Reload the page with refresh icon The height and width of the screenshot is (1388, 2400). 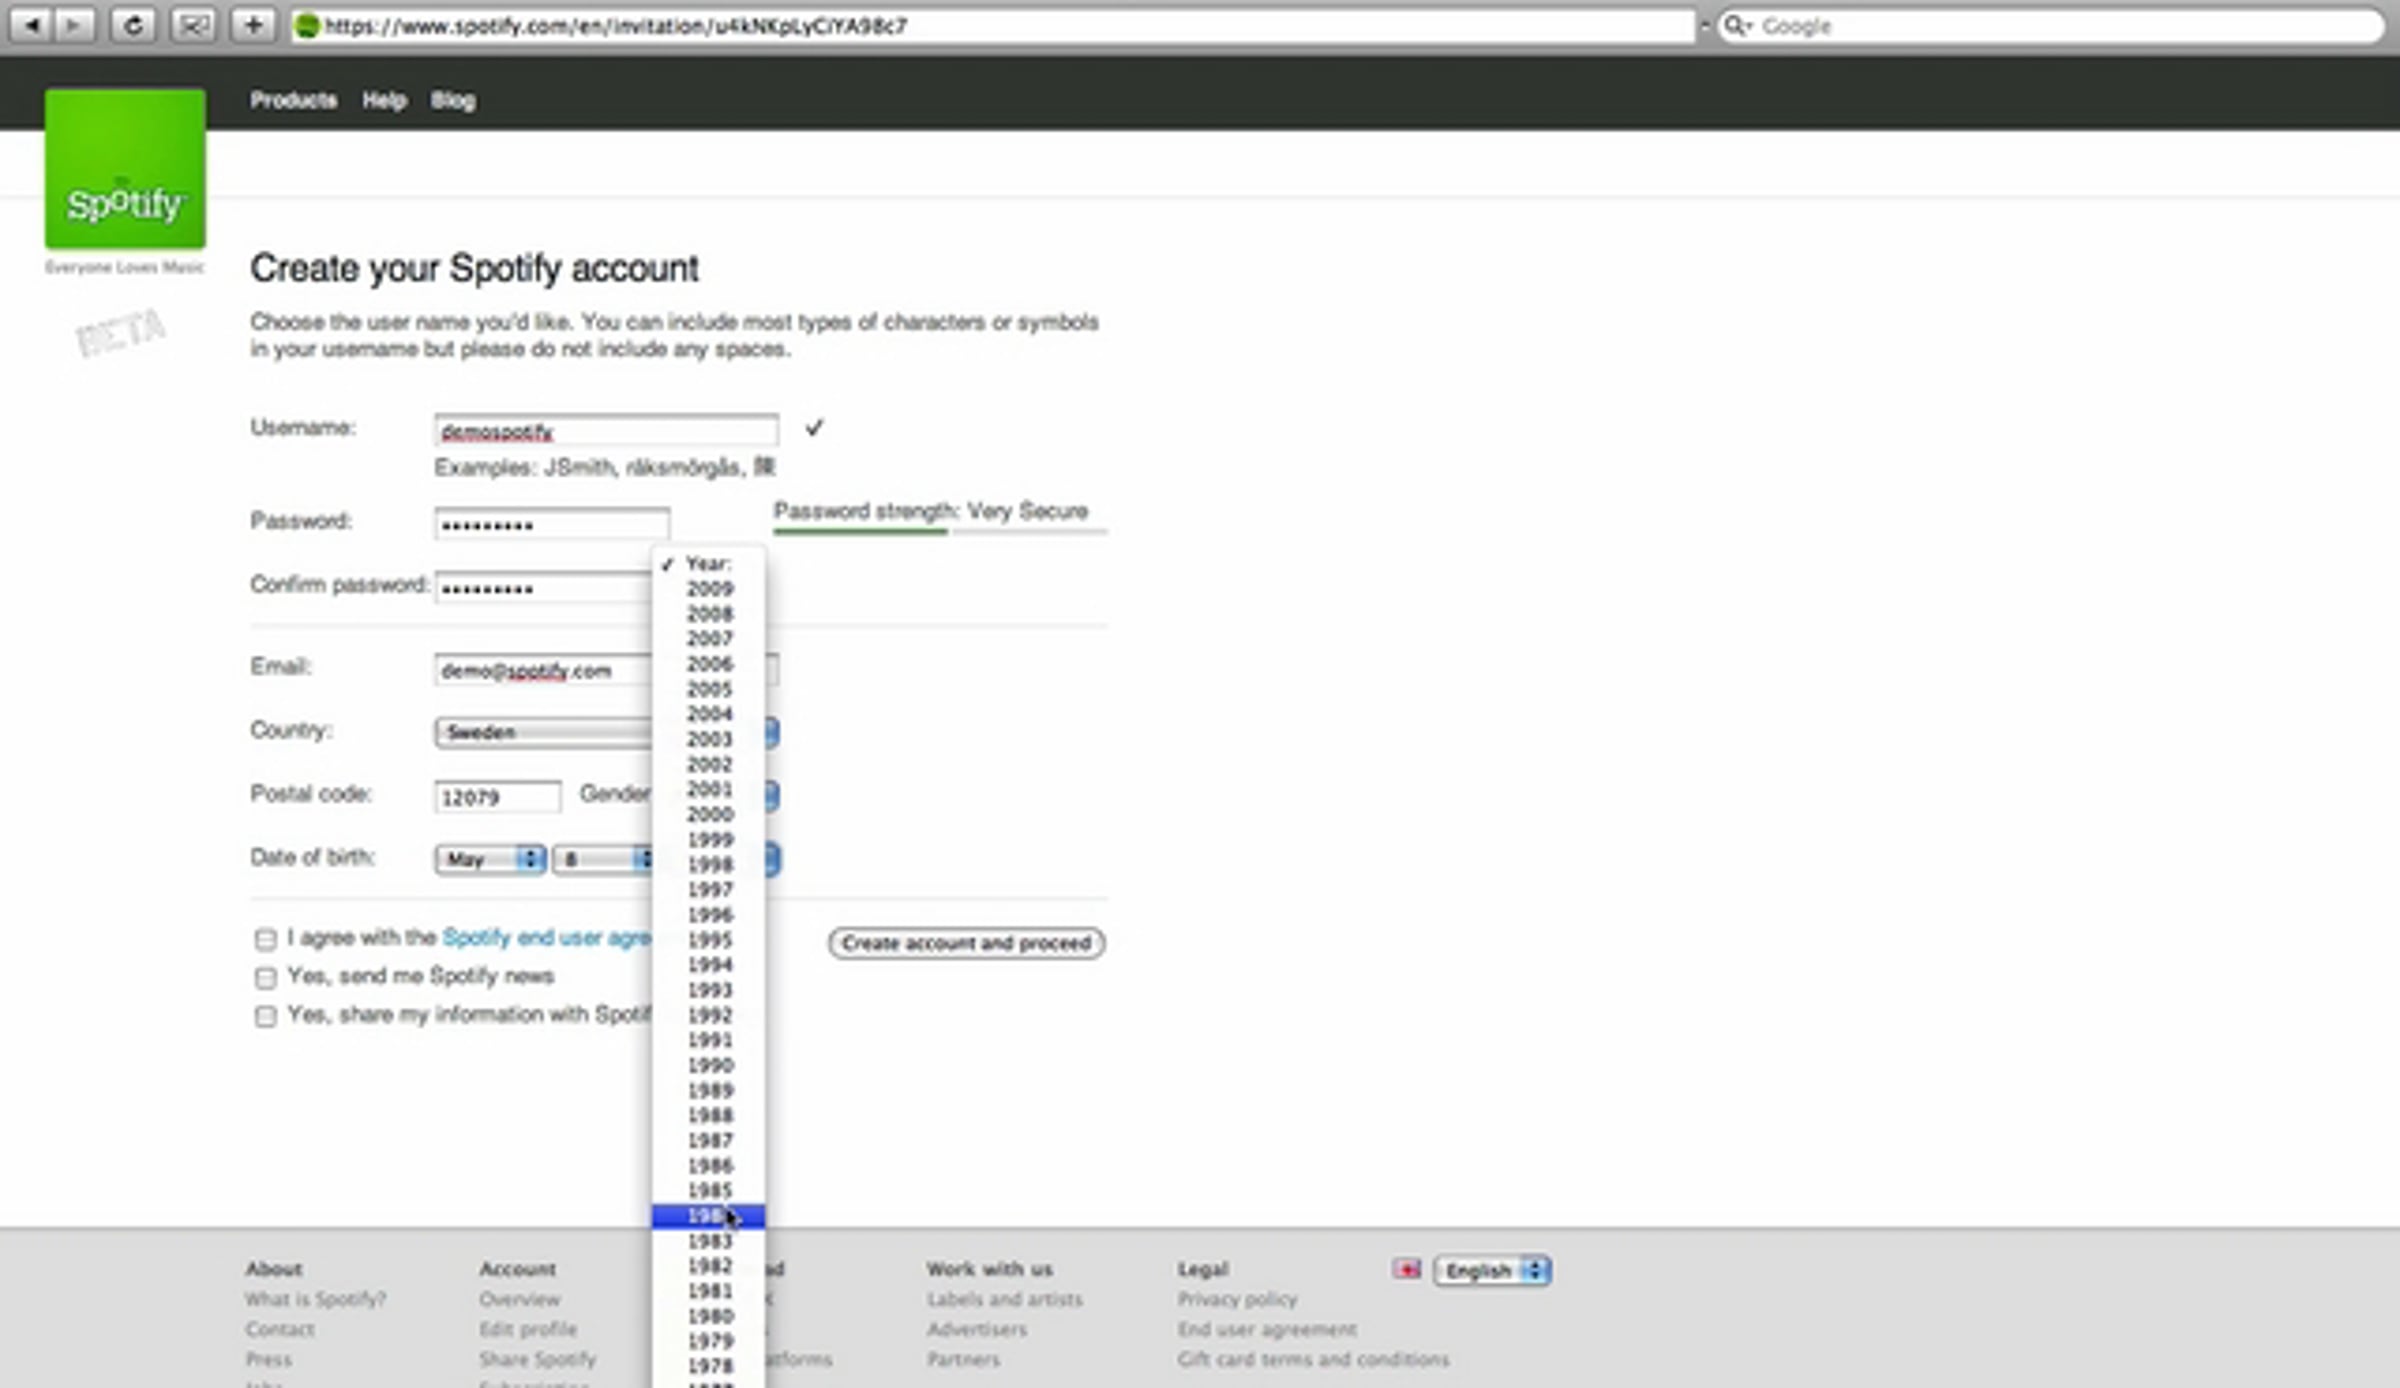tap(132, 25)
